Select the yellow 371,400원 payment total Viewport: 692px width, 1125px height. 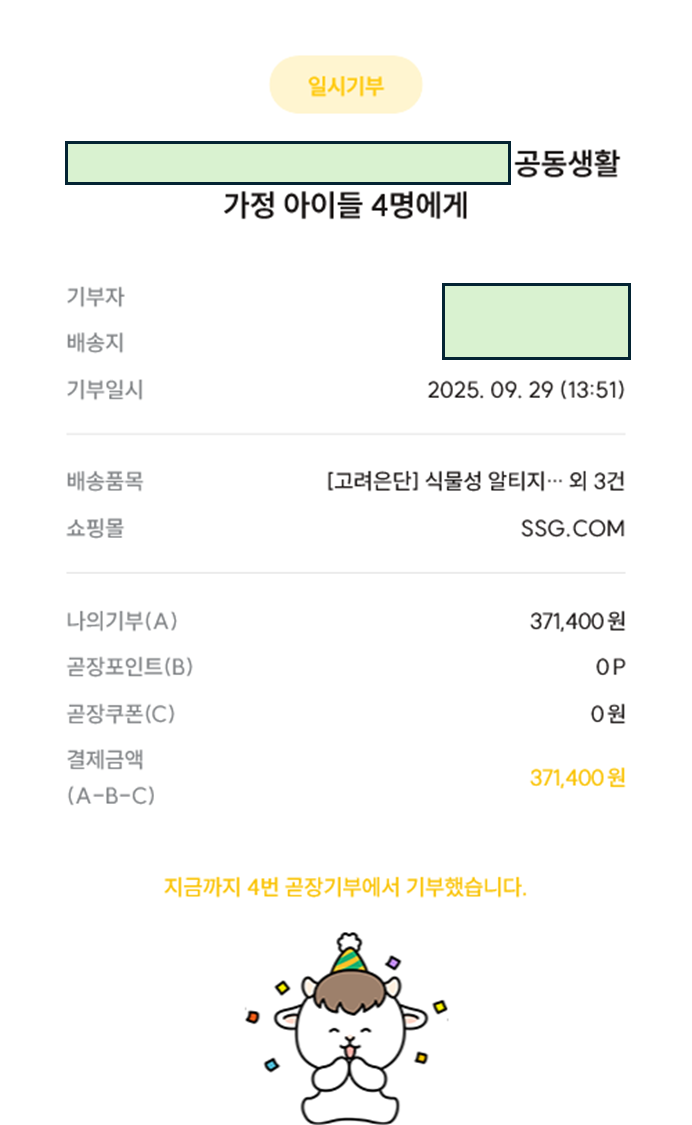tap(577, 778)
